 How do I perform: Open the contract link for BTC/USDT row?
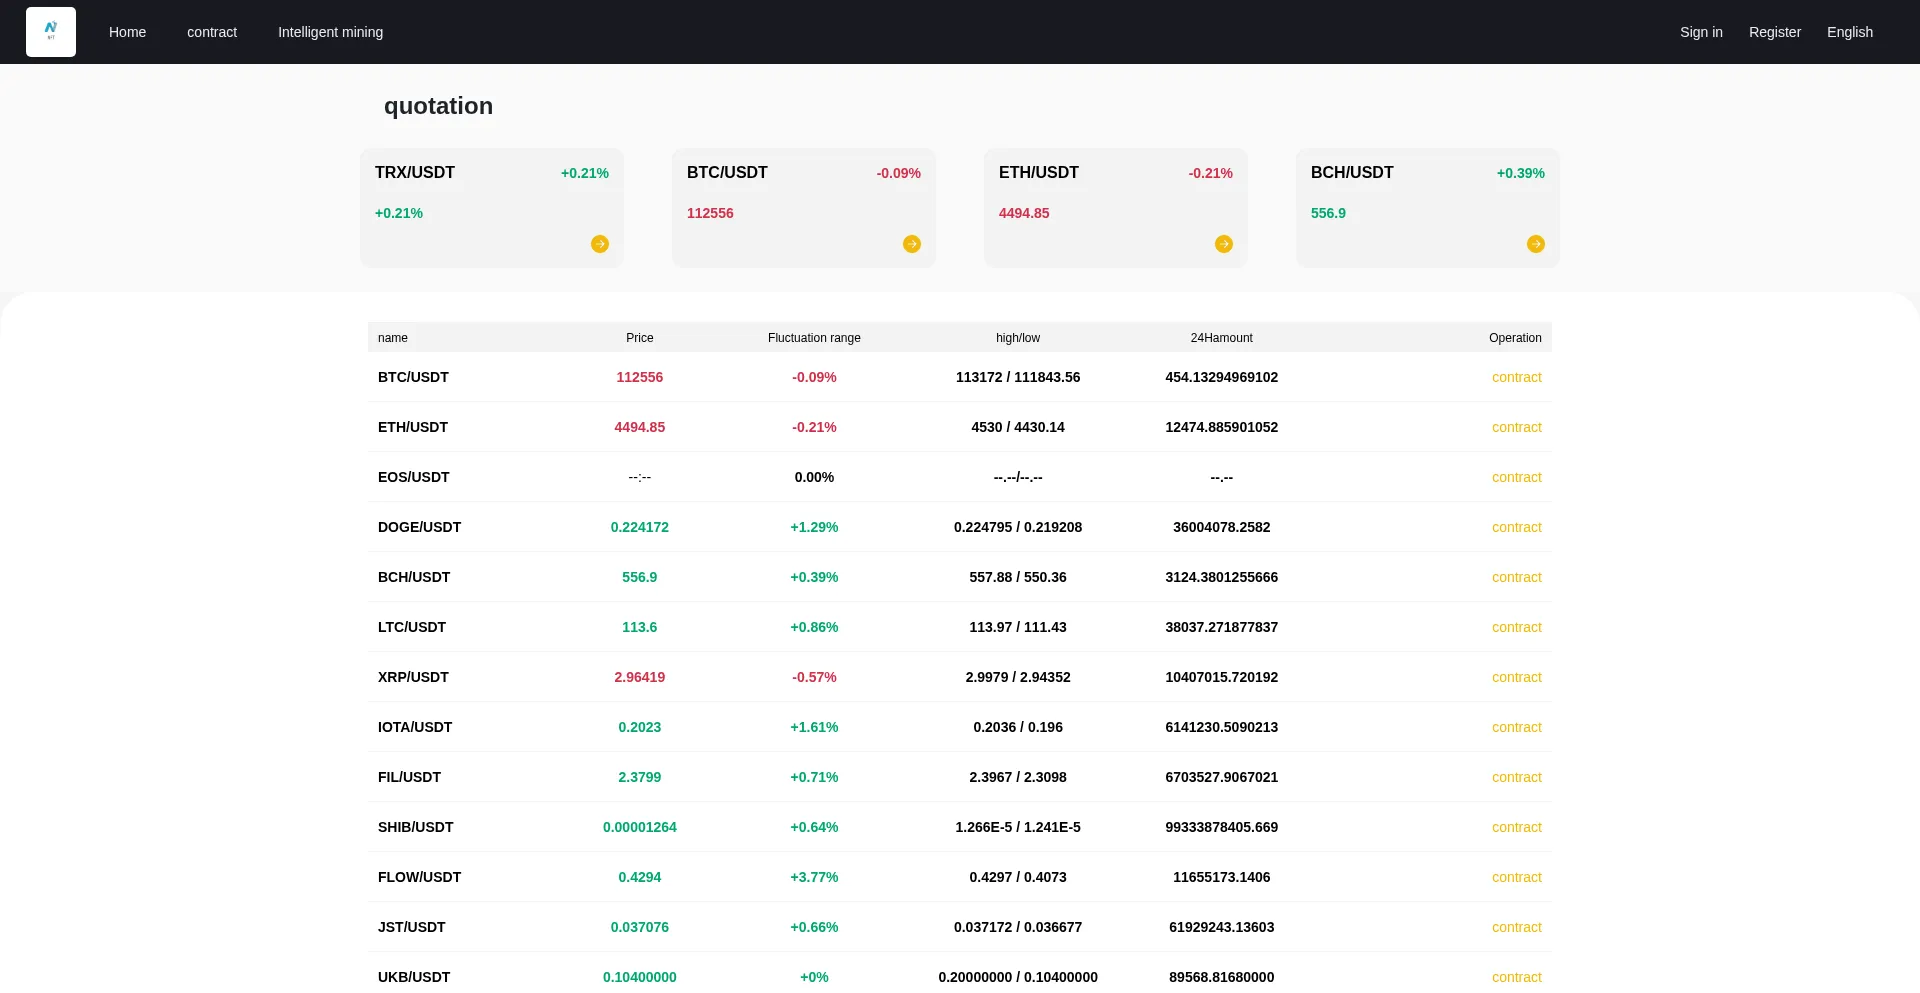(x=1517, y=377)
